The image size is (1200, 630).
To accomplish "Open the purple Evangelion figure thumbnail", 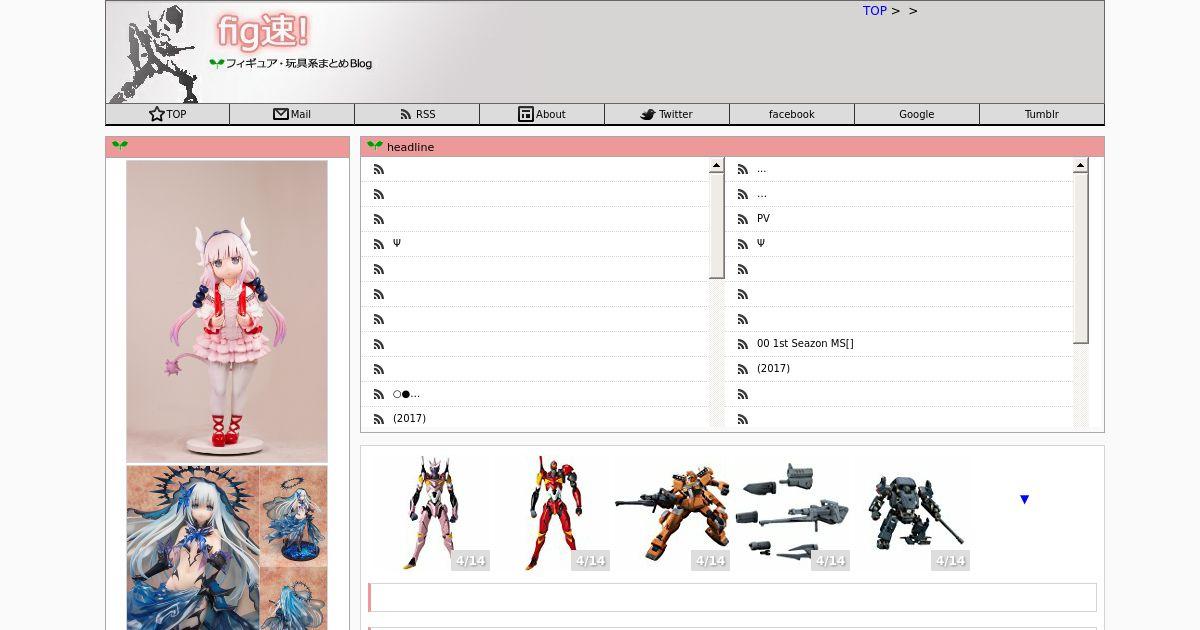I will [x=431, y=513].
